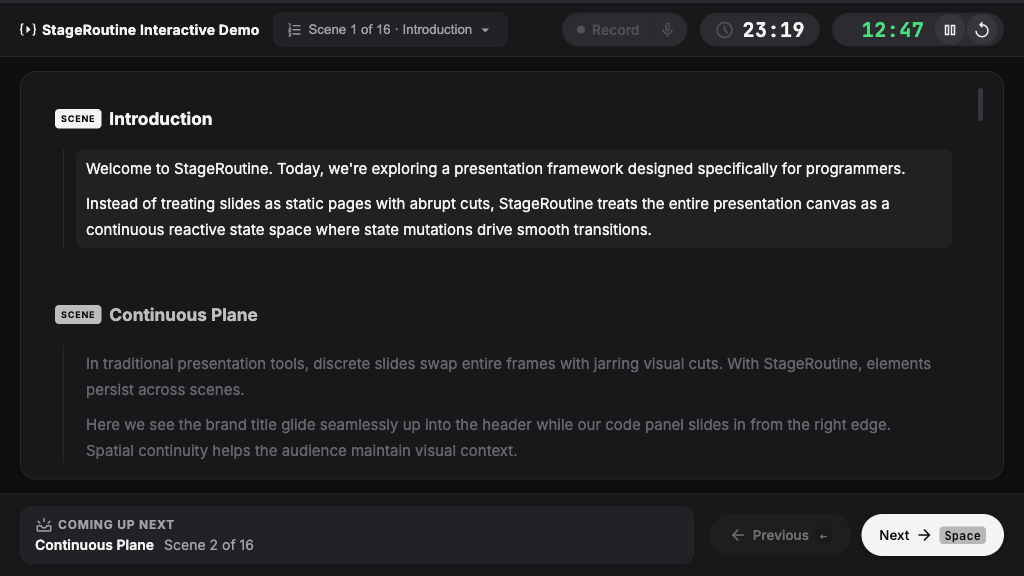Click the "Scene 2 of 16" label
1024x576 pixels.
point(208,545)
